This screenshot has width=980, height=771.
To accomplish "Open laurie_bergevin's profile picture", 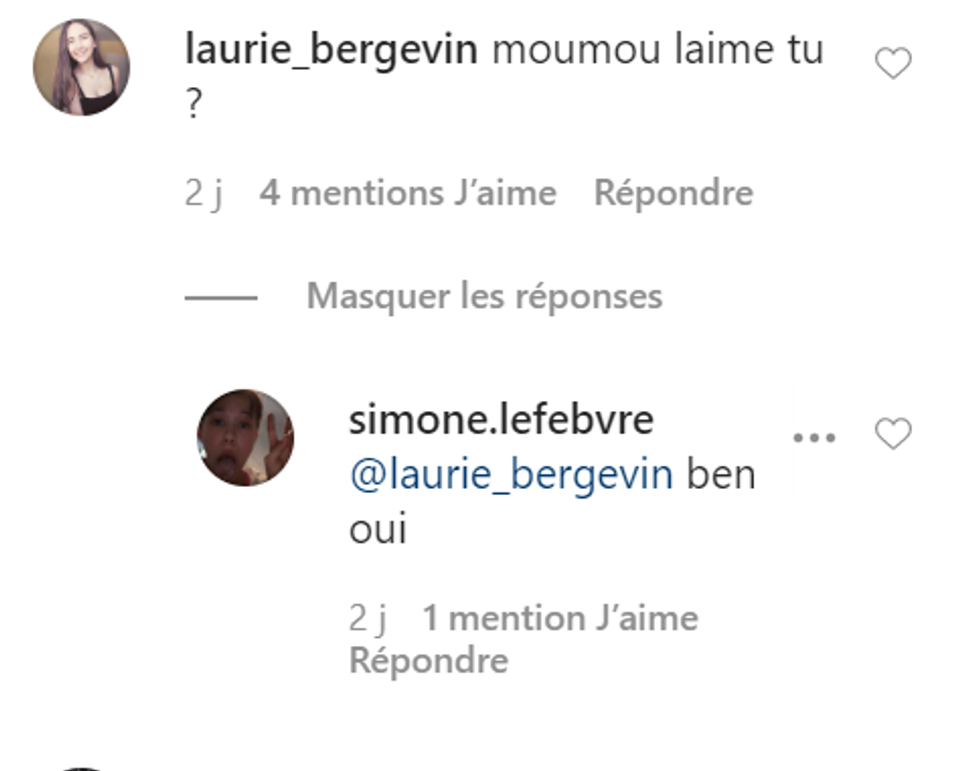I will coord(81,67).
